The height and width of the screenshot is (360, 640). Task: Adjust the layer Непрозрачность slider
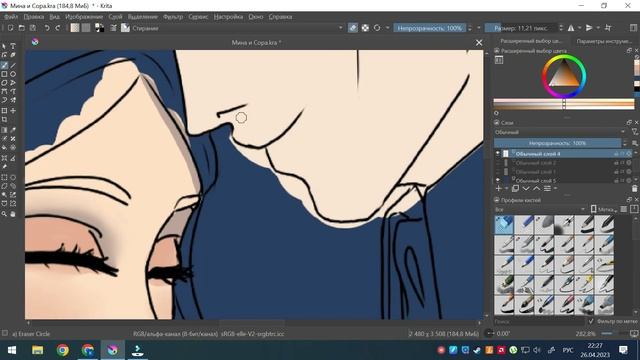click(558, 143)
